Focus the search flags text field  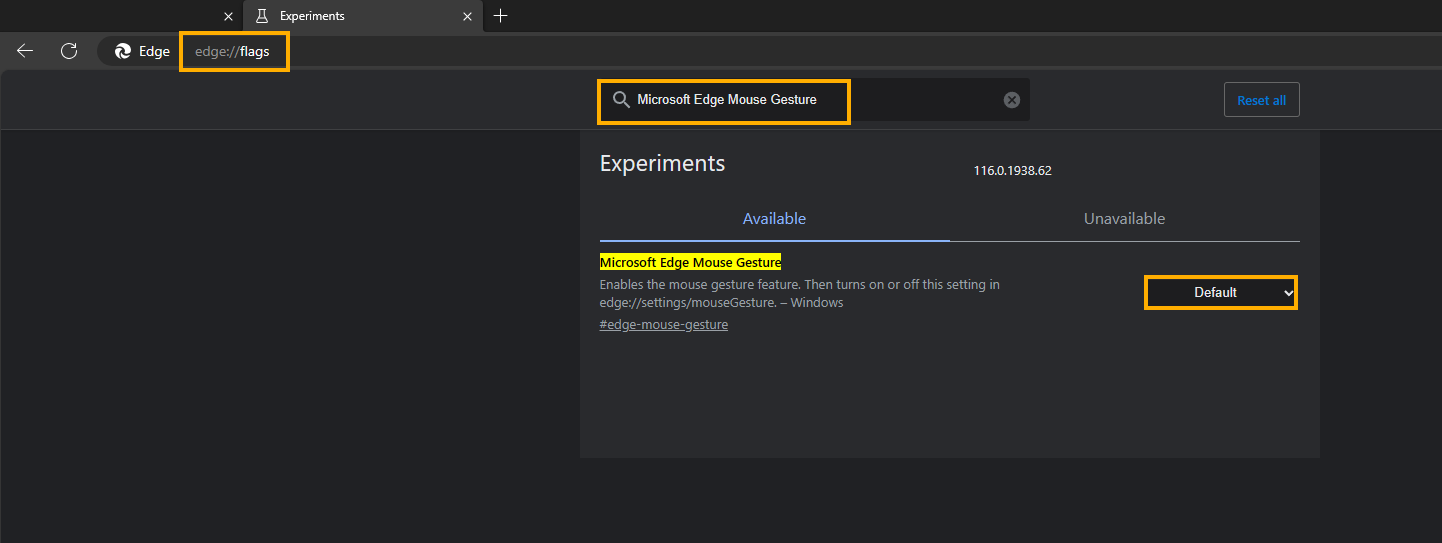click(x=815, y=100)
